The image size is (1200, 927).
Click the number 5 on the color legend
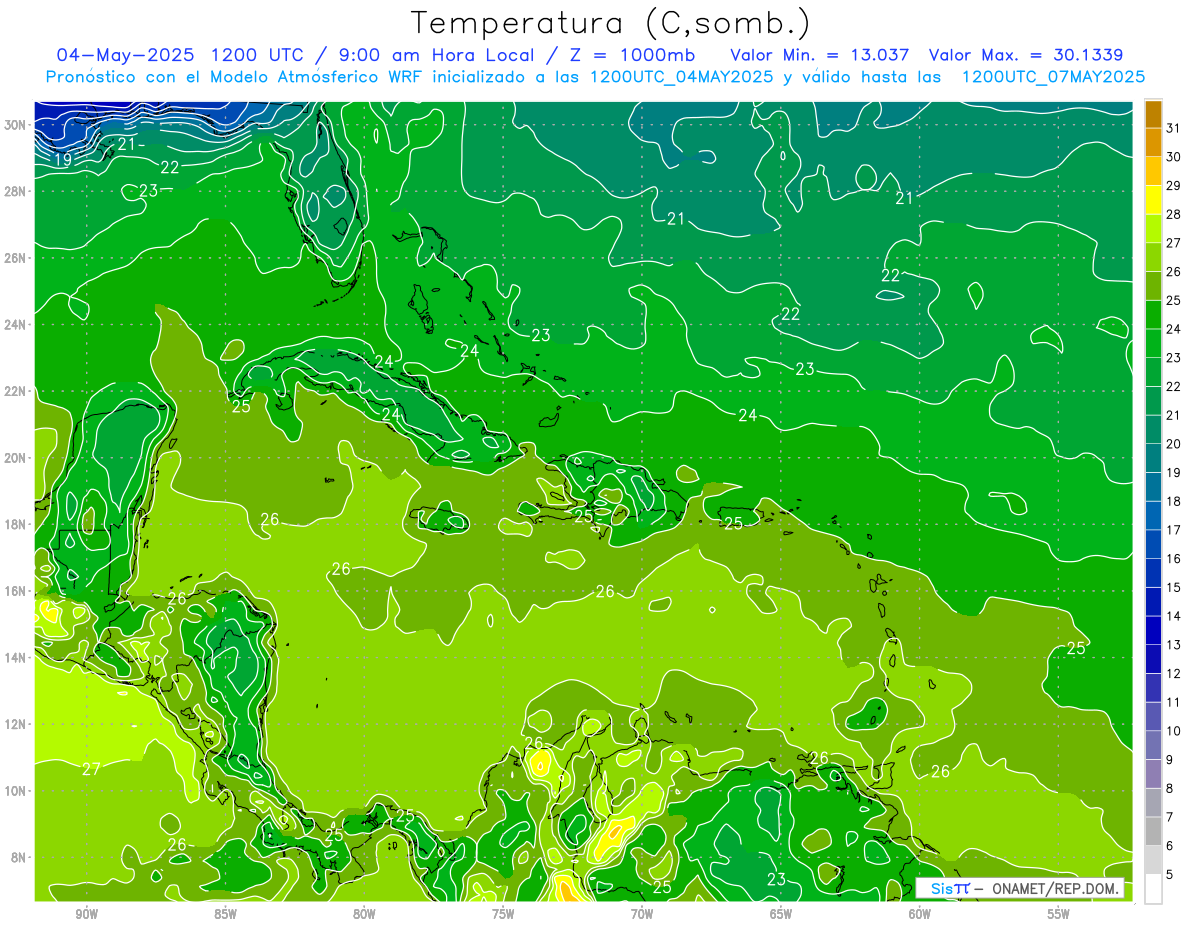pyautogui.click(x=1171, y=875)
